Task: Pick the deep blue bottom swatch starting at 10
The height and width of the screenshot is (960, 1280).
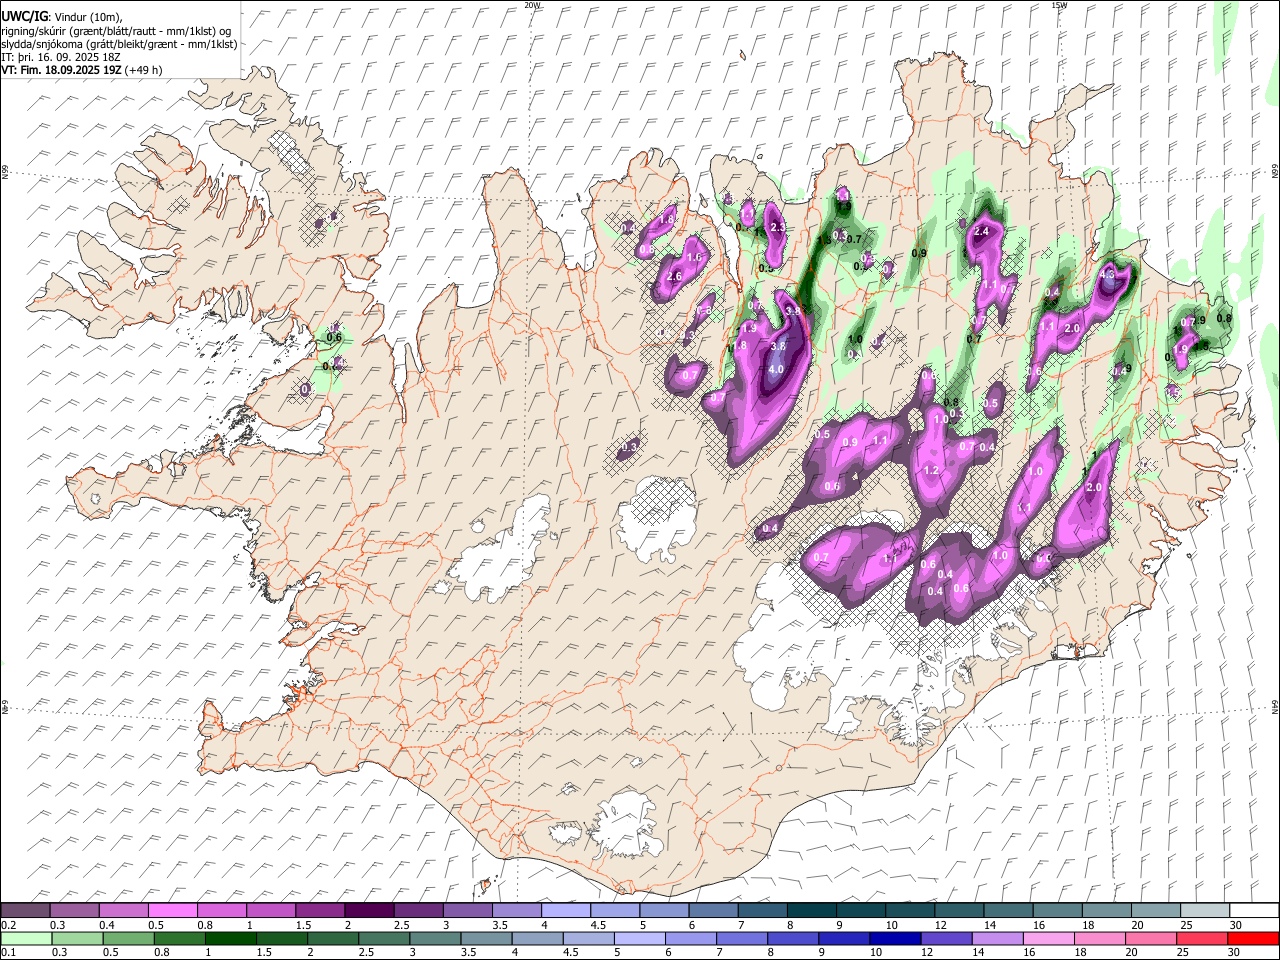Action: (894, 939)
